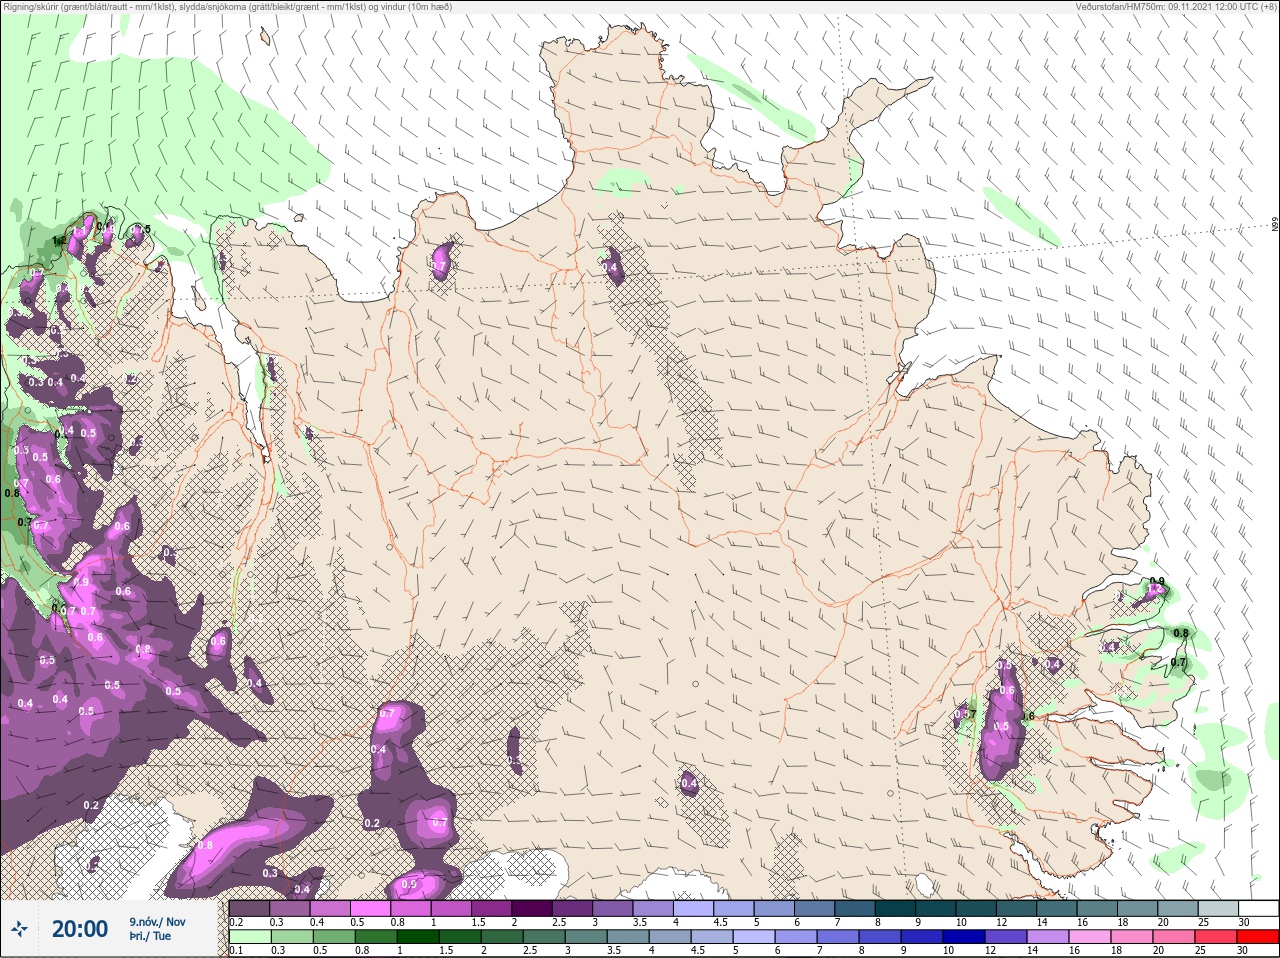Pick the magenta 1 swatch in upper legend
The image size is (1280, 958).
pyautogui.click(x=451, y=908)
